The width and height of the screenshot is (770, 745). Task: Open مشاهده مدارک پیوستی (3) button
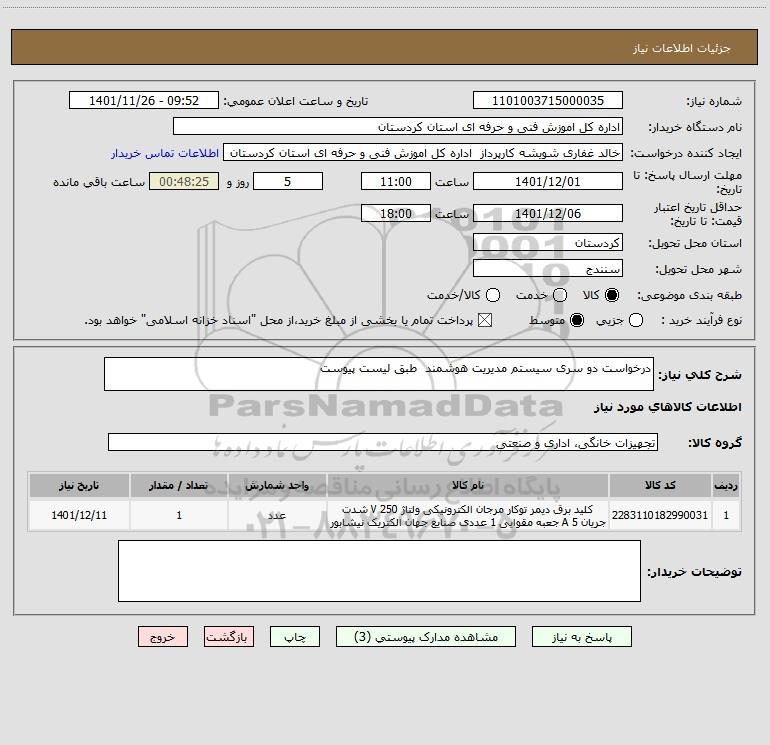[x=426, y=636]
